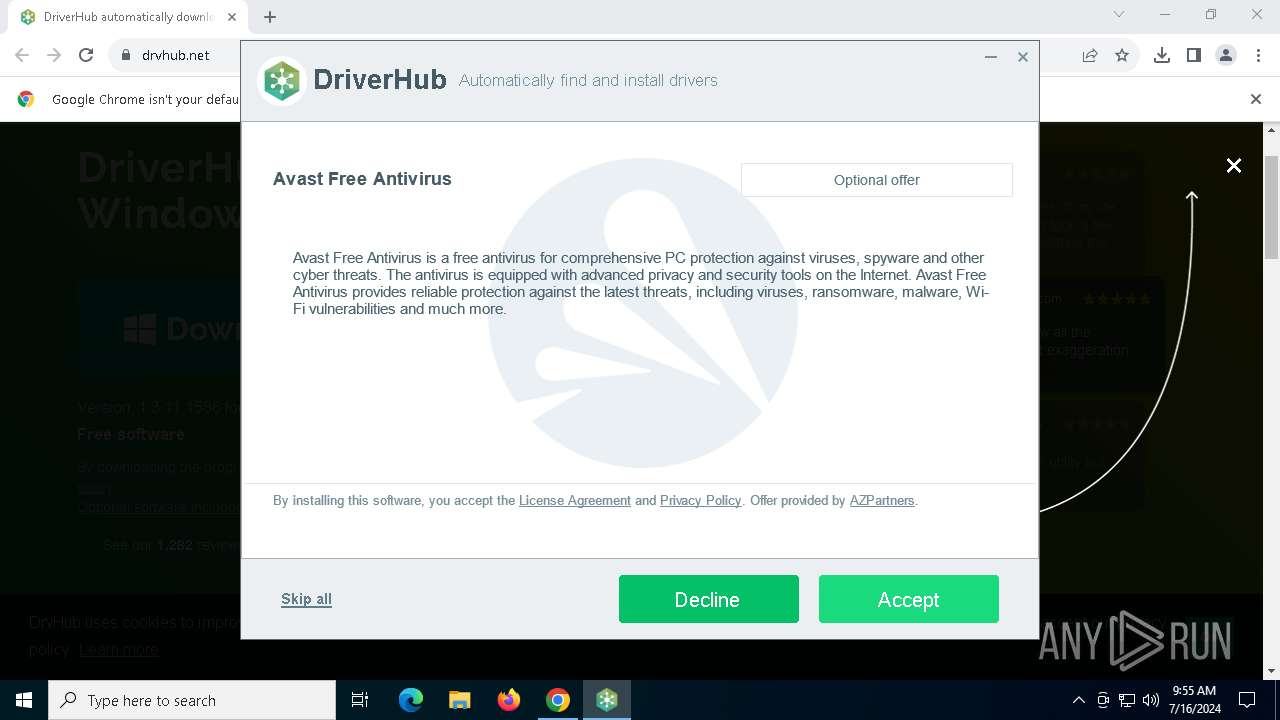The height and width of the screenshot is (720, 1280).
Task: Reload the drvhub.net page
Action: [86, 55]
